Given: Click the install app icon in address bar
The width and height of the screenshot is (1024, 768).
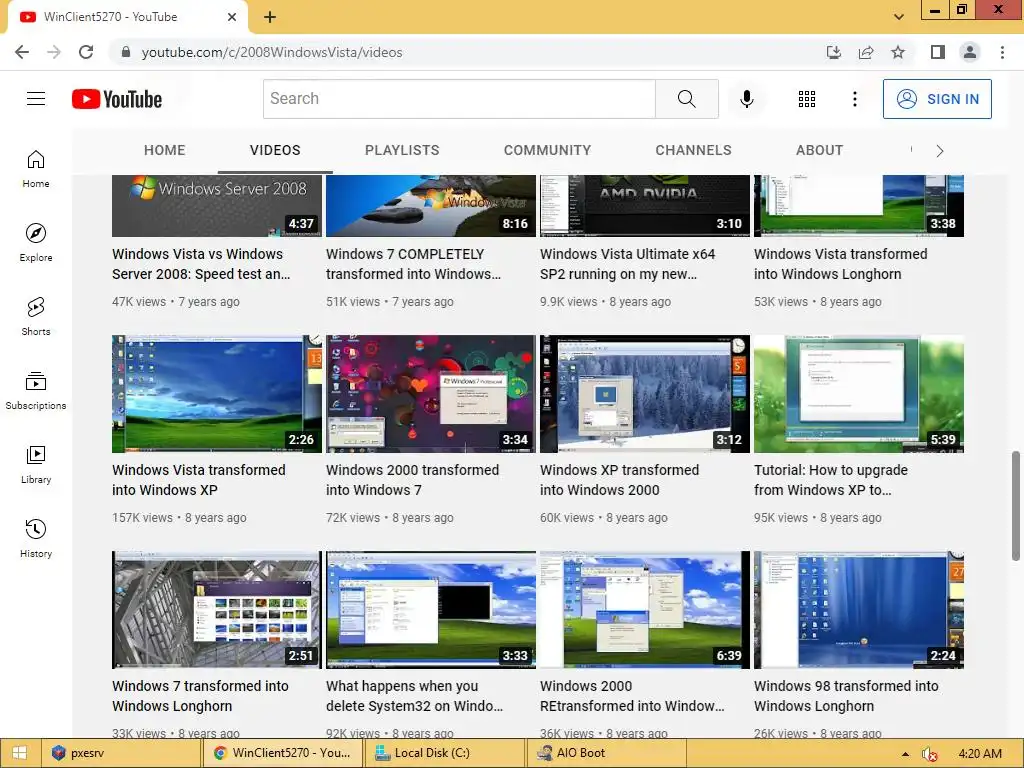Looking at the screenshot, I should click(834, 52).
